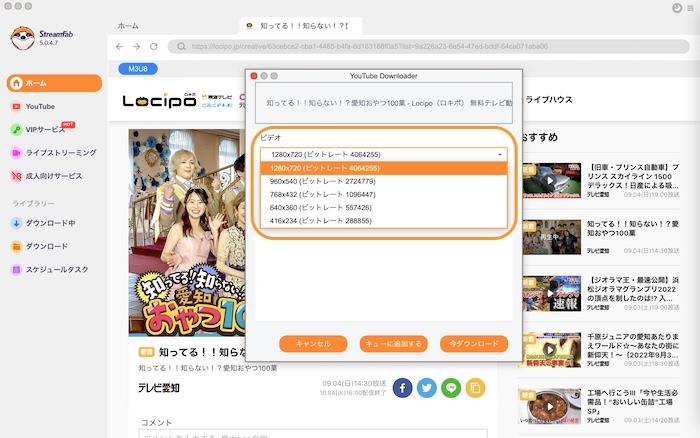Click the URL address field
Screen dimensions: 700x438
coord(429,46)
